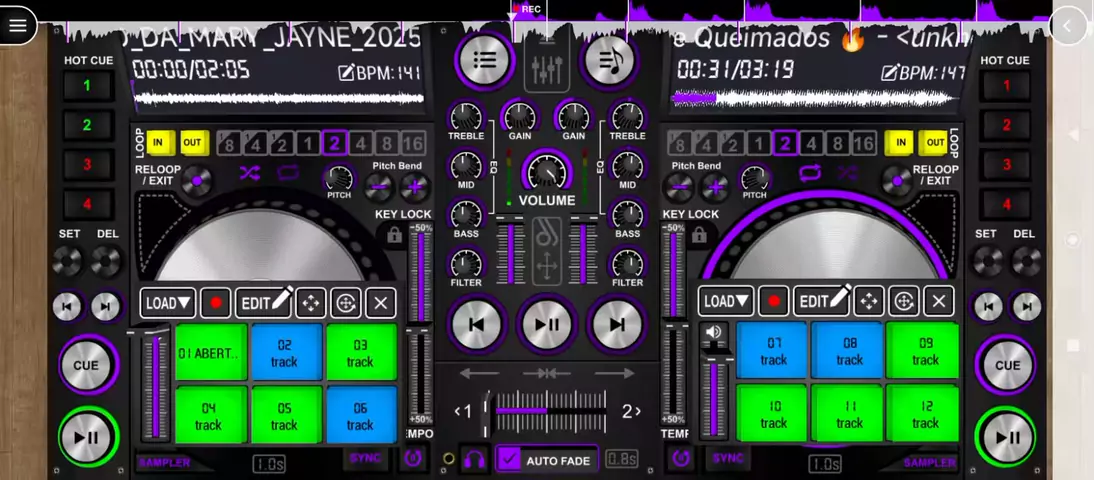
Task: Open the music playlist queue icon
Action: click(609, 60)
